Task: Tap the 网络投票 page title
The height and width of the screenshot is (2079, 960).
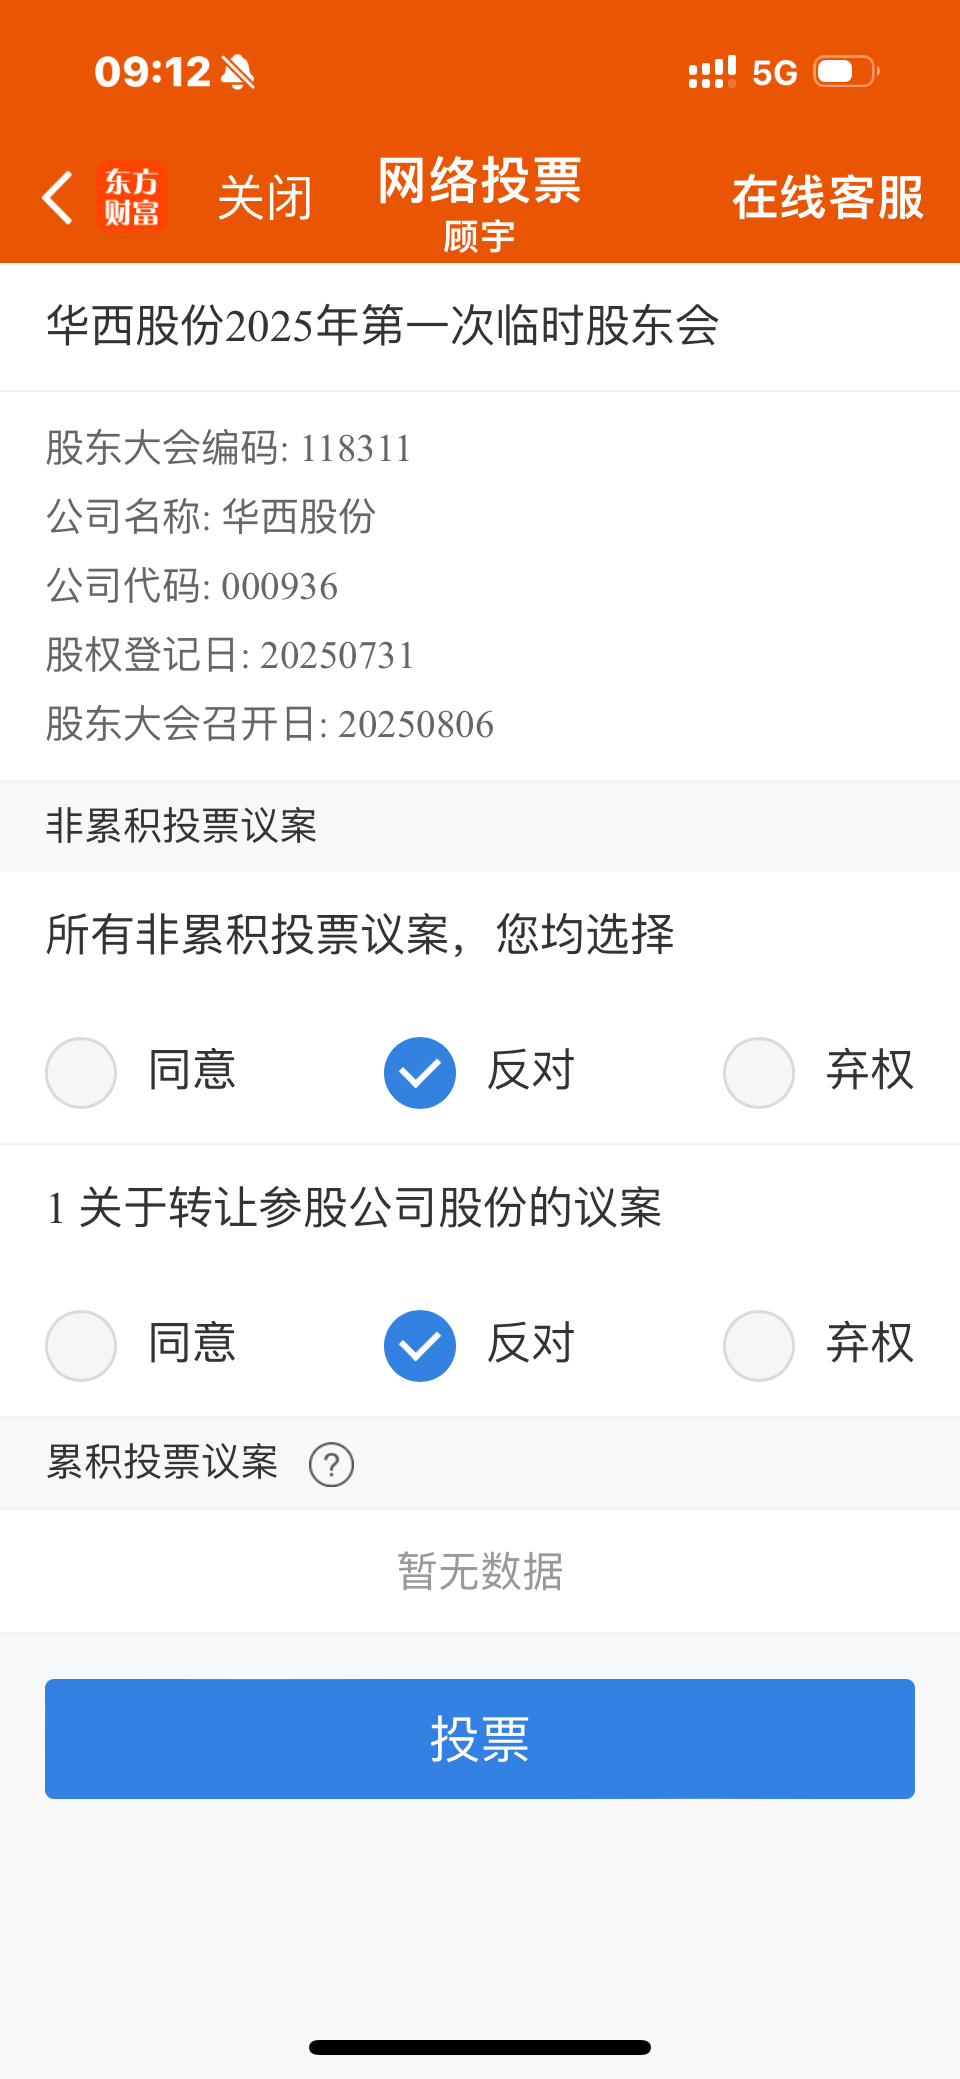Action: coord(480,181)
